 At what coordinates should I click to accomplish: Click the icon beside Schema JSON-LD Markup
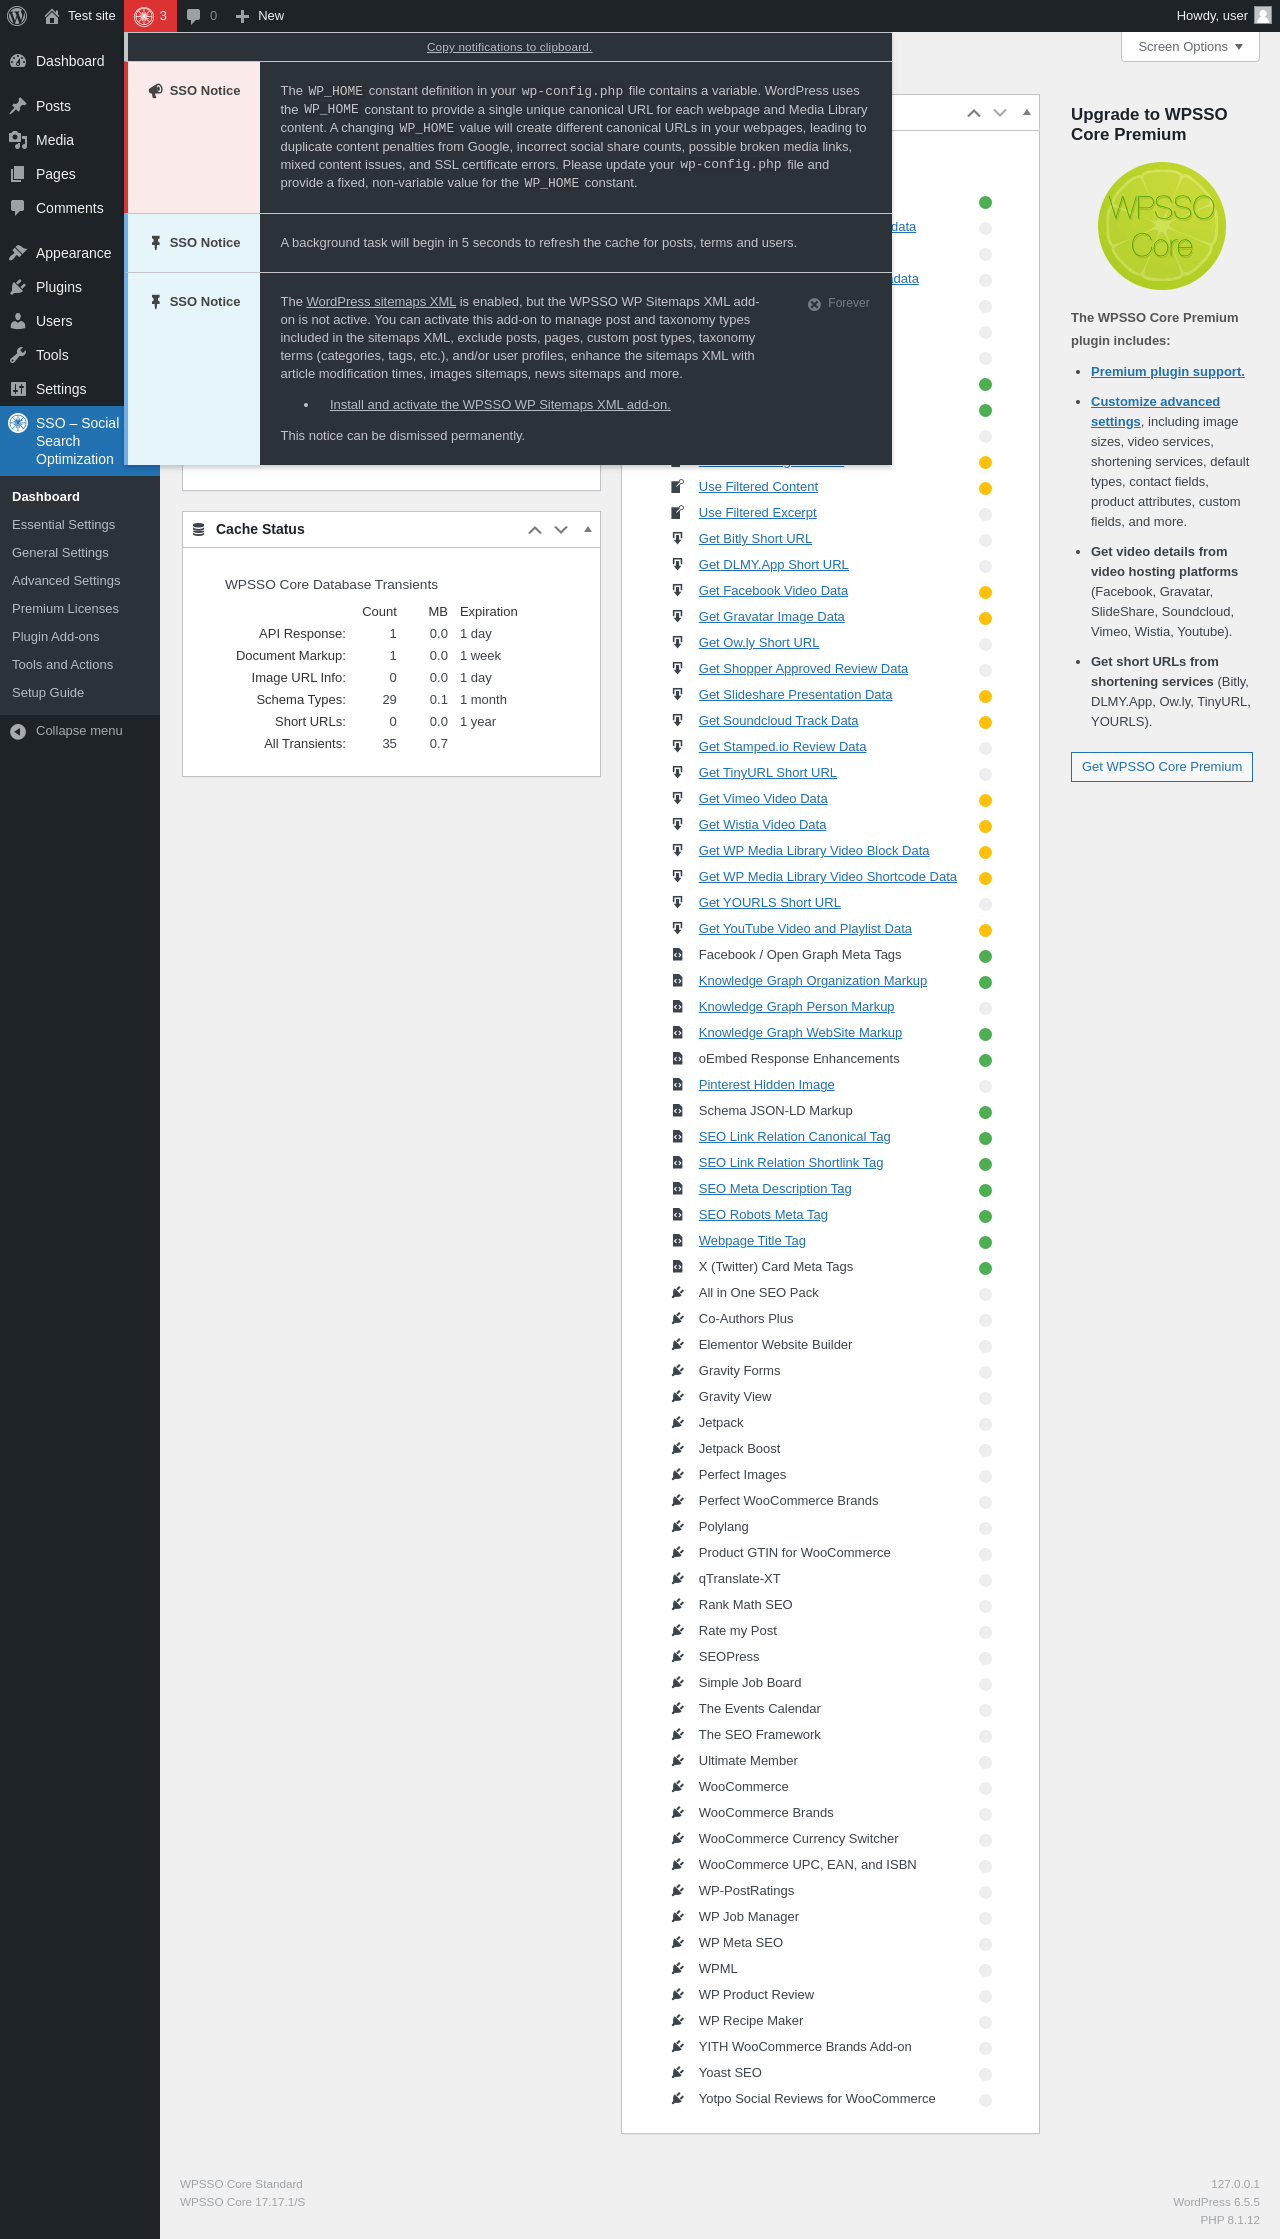[x=677, y=1110]
